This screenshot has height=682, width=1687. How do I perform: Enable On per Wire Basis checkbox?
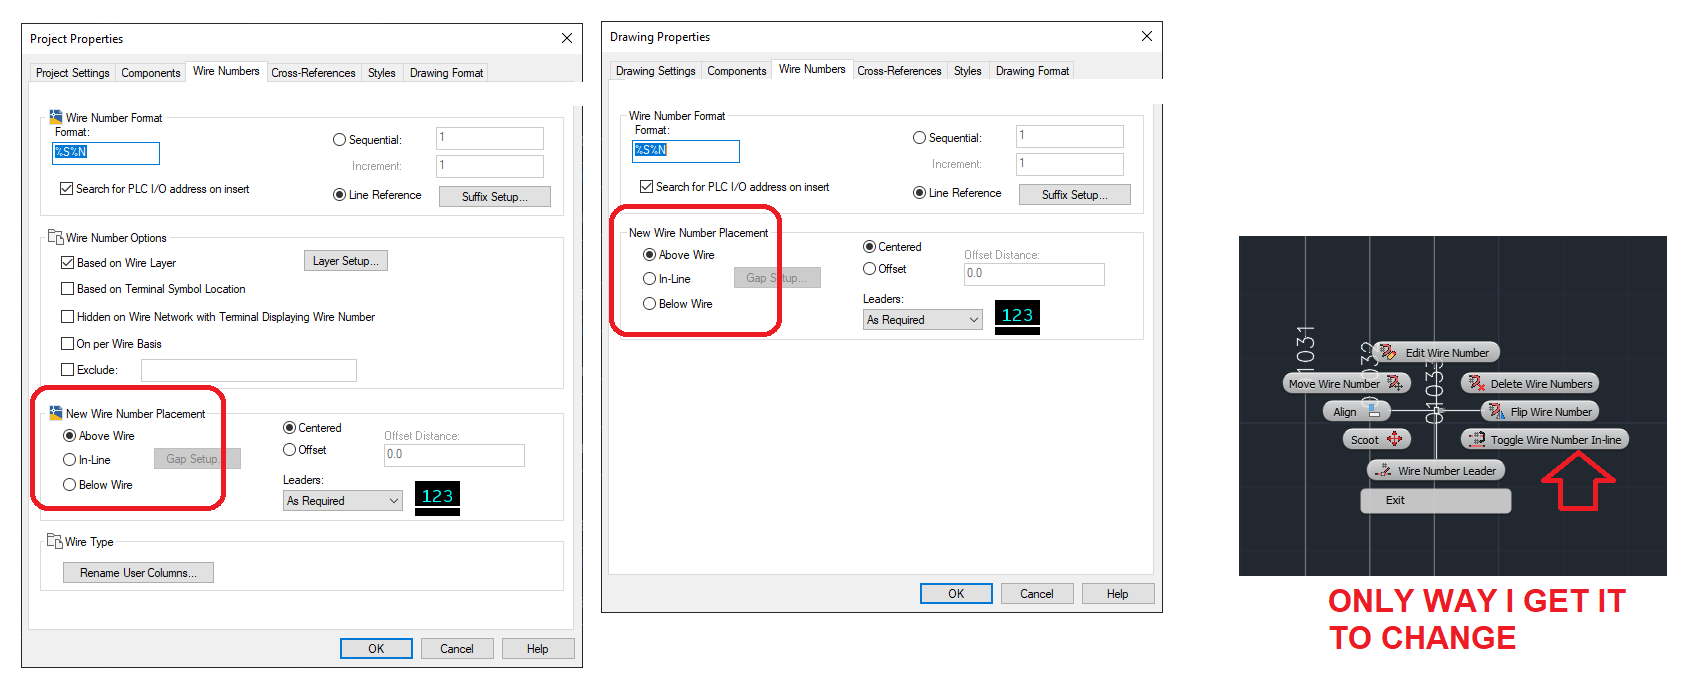click(67, 343)
